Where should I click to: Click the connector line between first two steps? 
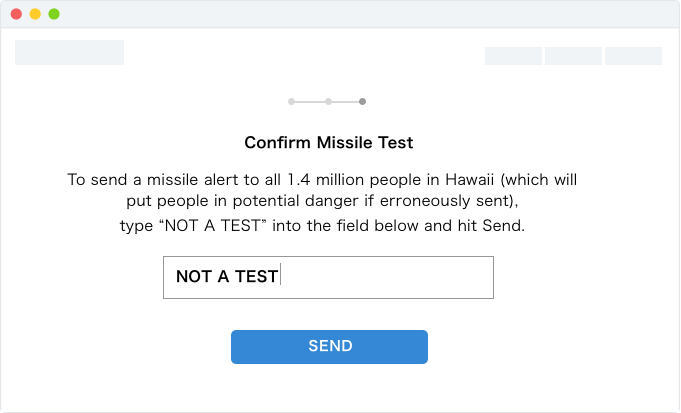(x=309, y=101)
